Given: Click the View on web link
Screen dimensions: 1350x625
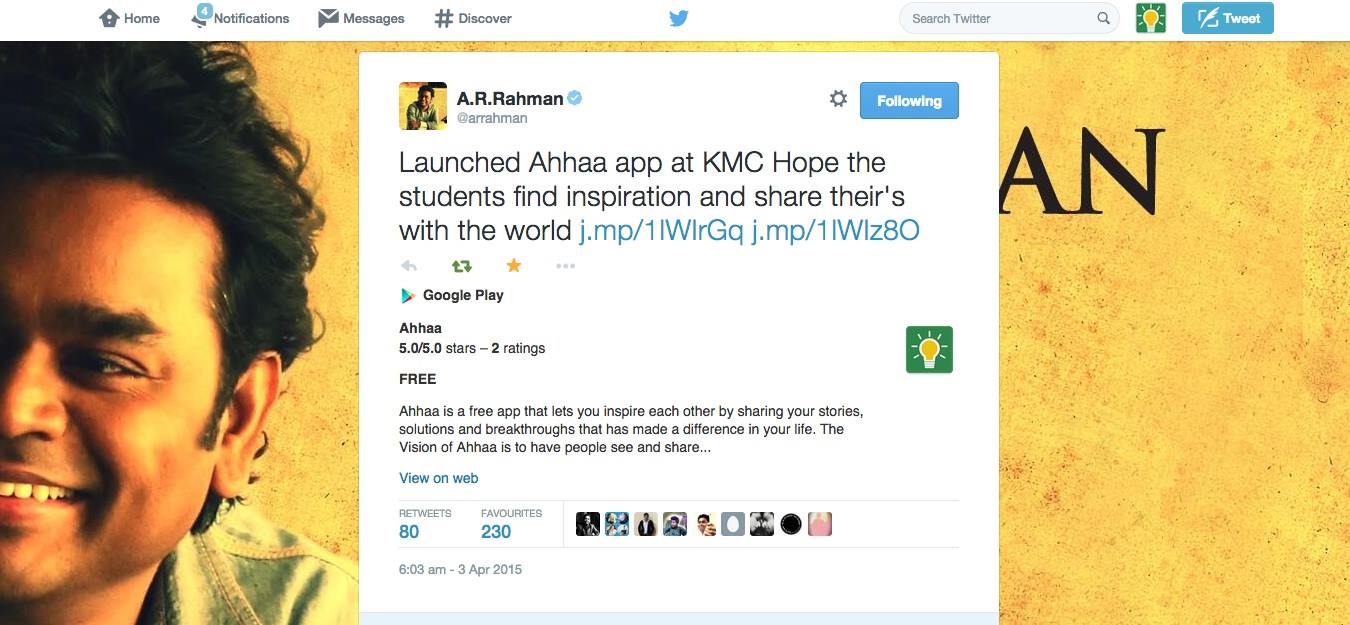Looking at the screenshot, I should point(438,478).
